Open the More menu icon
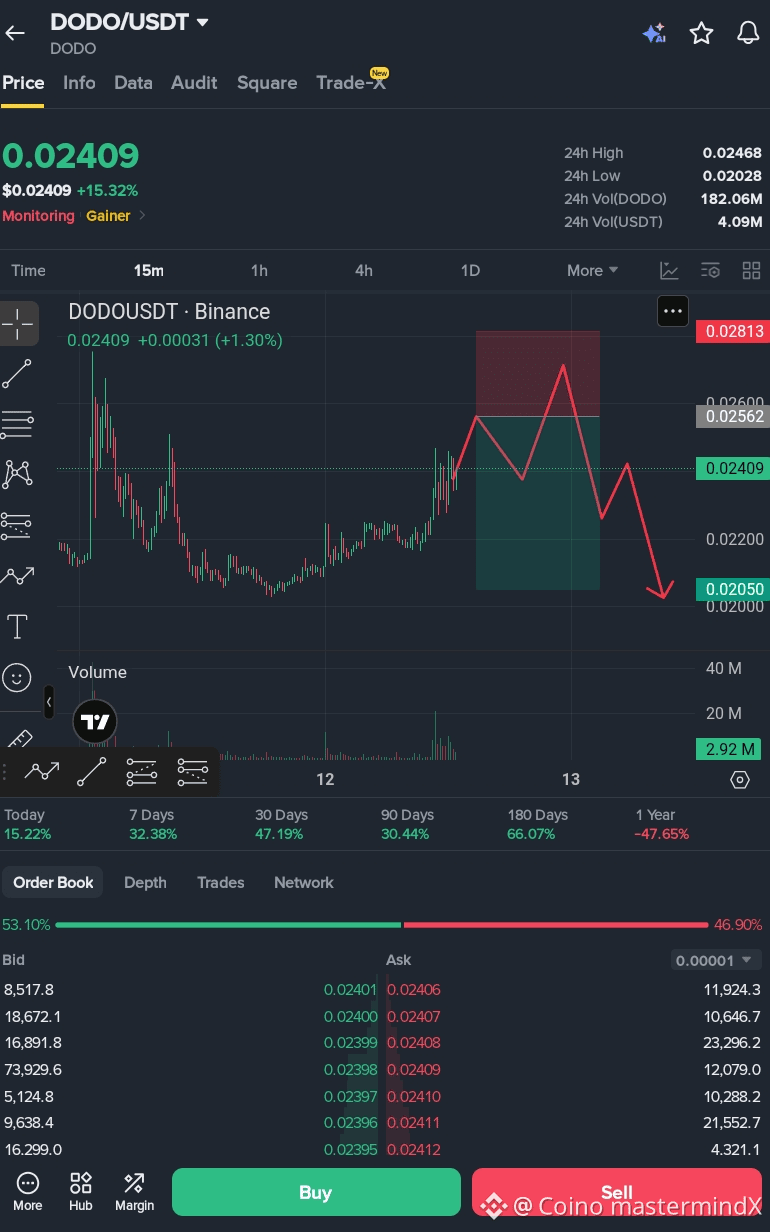770x1232 pixels. 28,1192
